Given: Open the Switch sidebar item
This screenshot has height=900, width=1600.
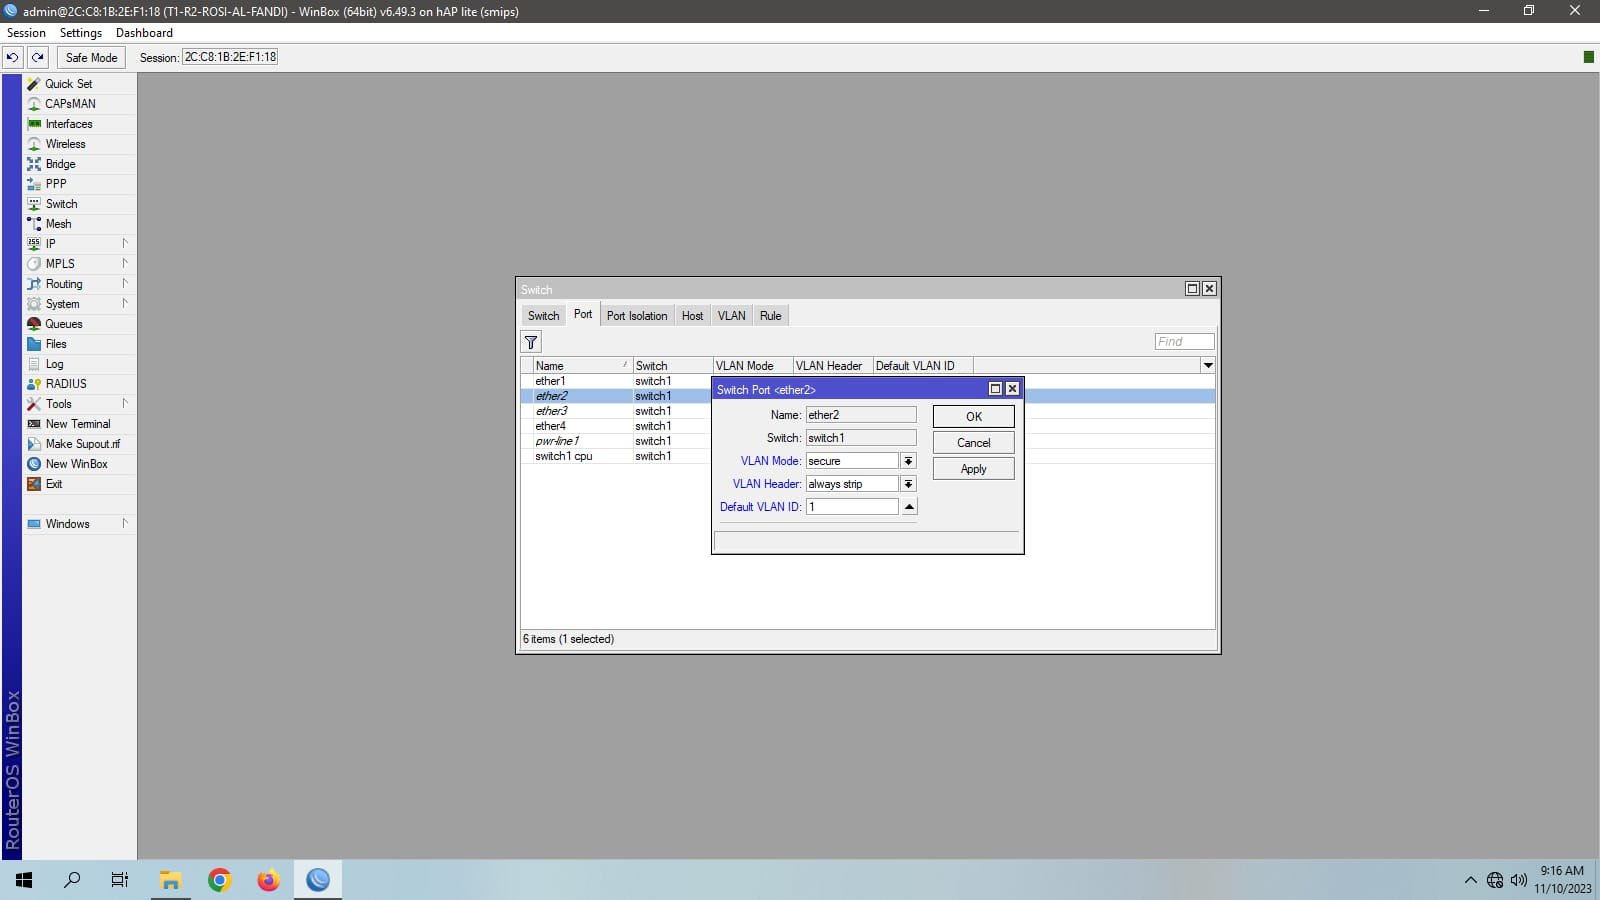Looking at the screenshot, I should point(79,204).
